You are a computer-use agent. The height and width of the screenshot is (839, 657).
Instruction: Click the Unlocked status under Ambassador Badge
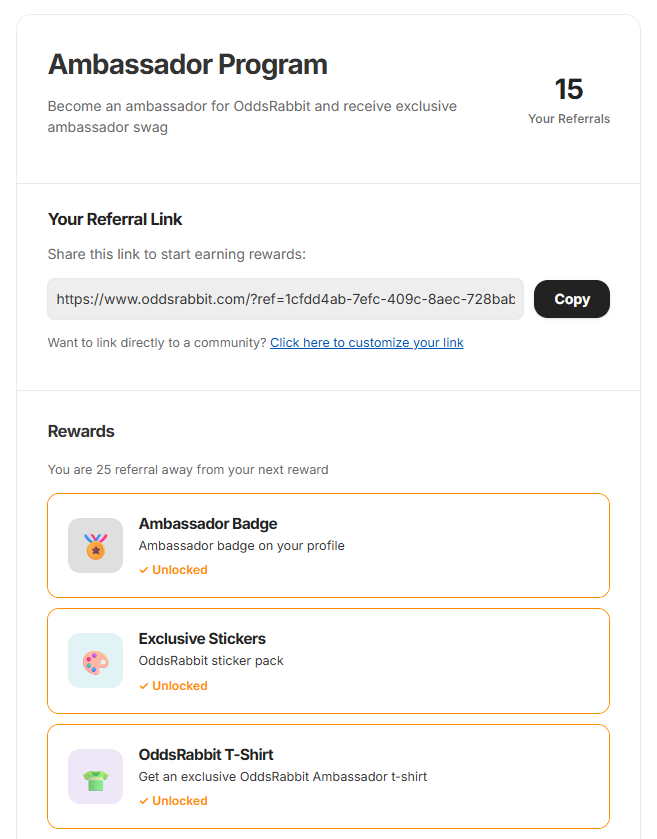(180, 570)
